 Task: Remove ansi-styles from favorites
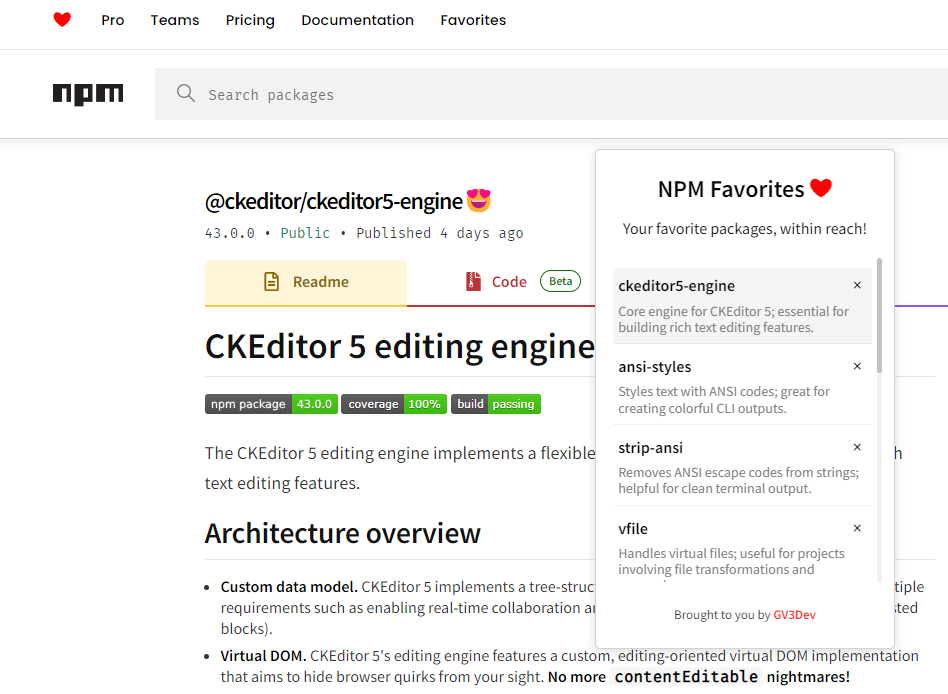[x=857, y=366]
